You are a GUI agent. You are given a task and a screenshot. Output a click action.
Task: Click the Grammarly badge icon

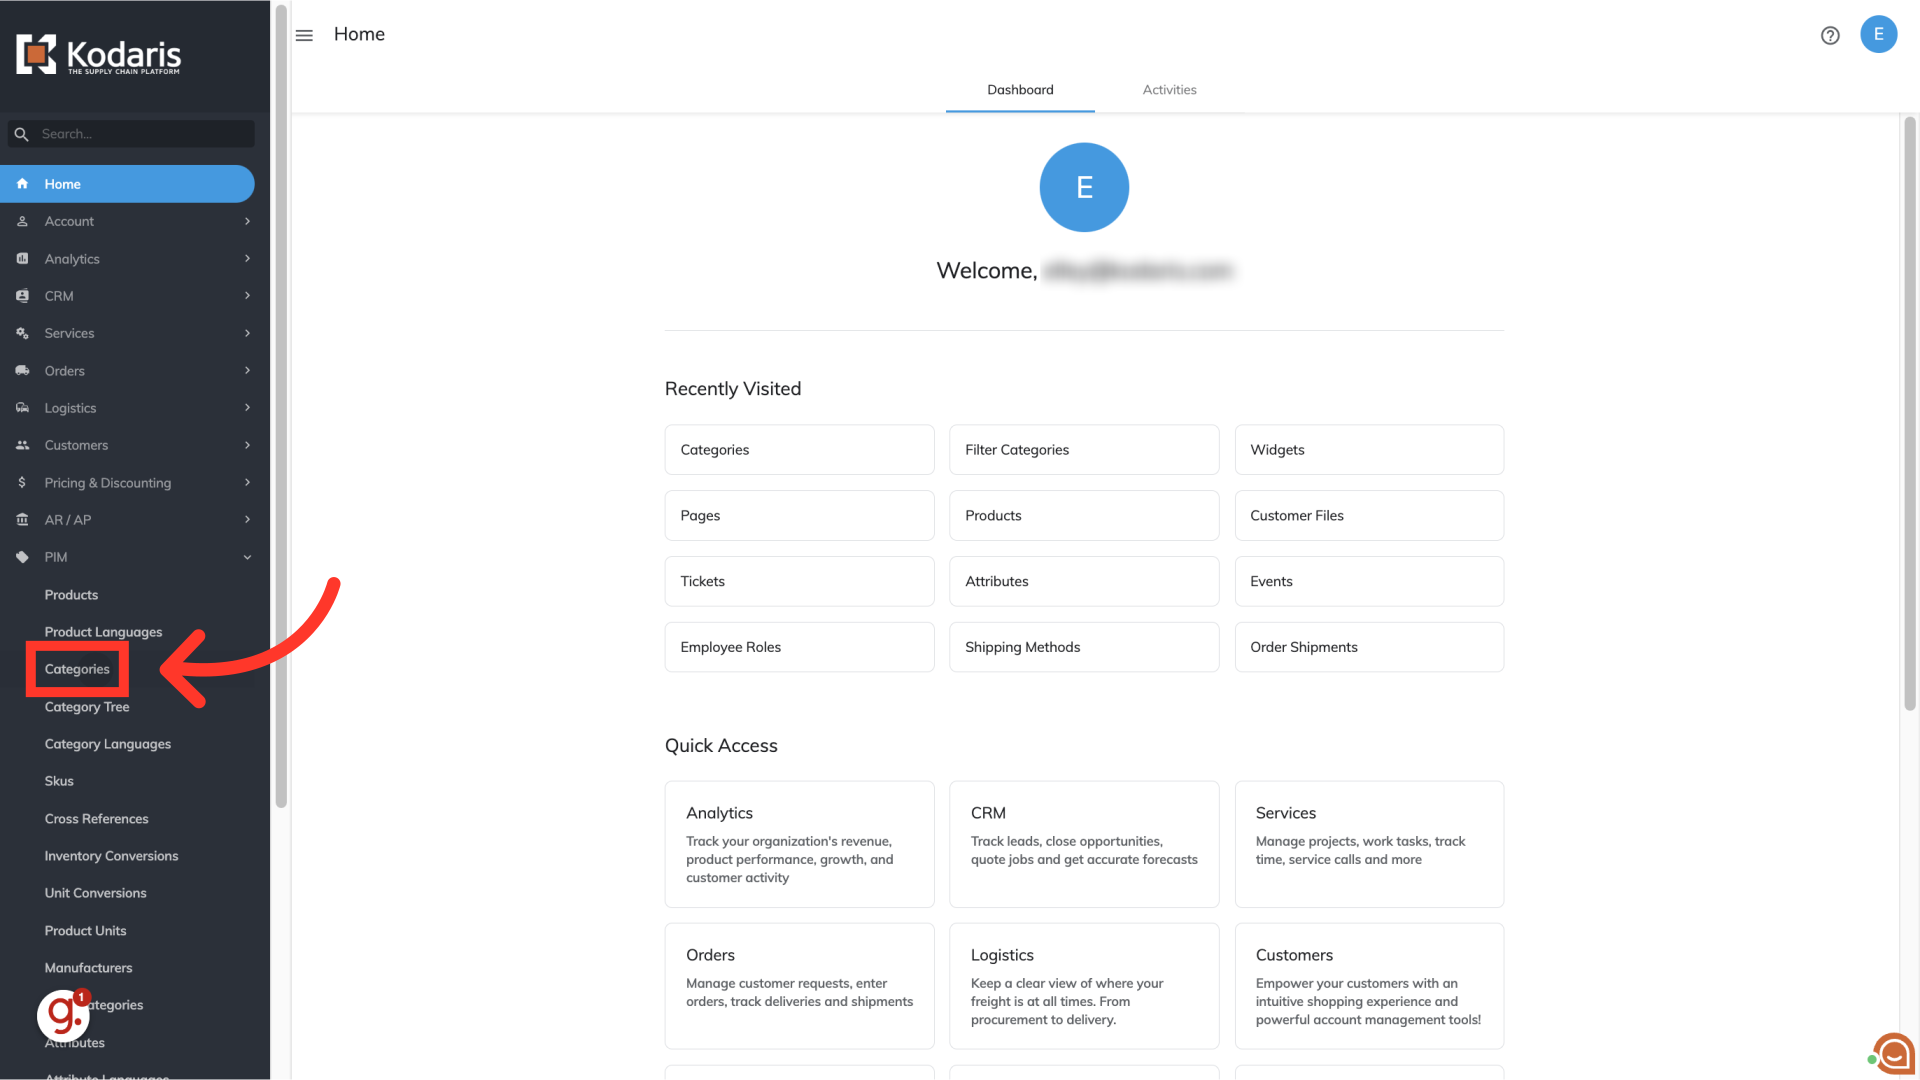click(x=63, y=1015)
